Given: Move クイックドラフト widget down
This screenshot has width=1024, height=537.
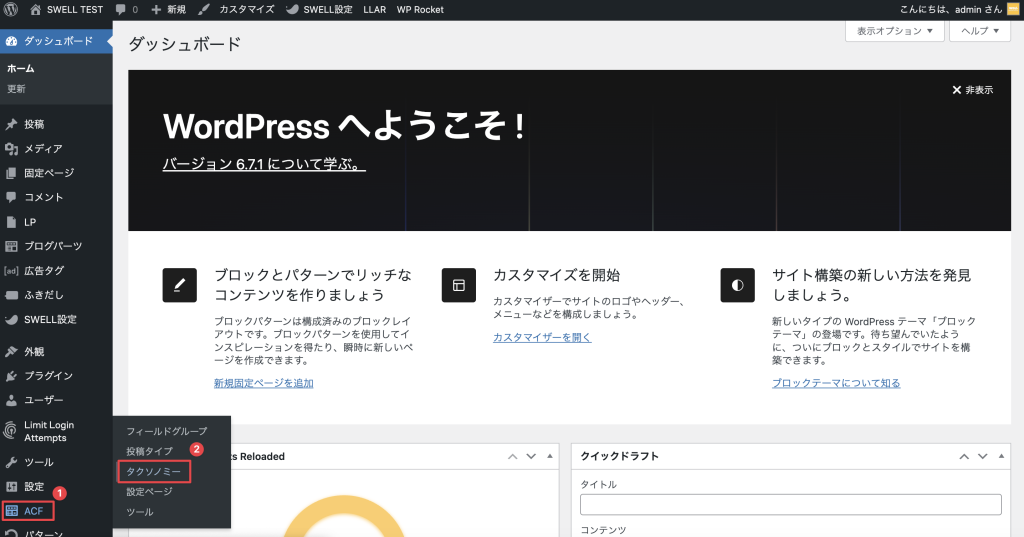Looking at the screenshot, I should point(982,456).
